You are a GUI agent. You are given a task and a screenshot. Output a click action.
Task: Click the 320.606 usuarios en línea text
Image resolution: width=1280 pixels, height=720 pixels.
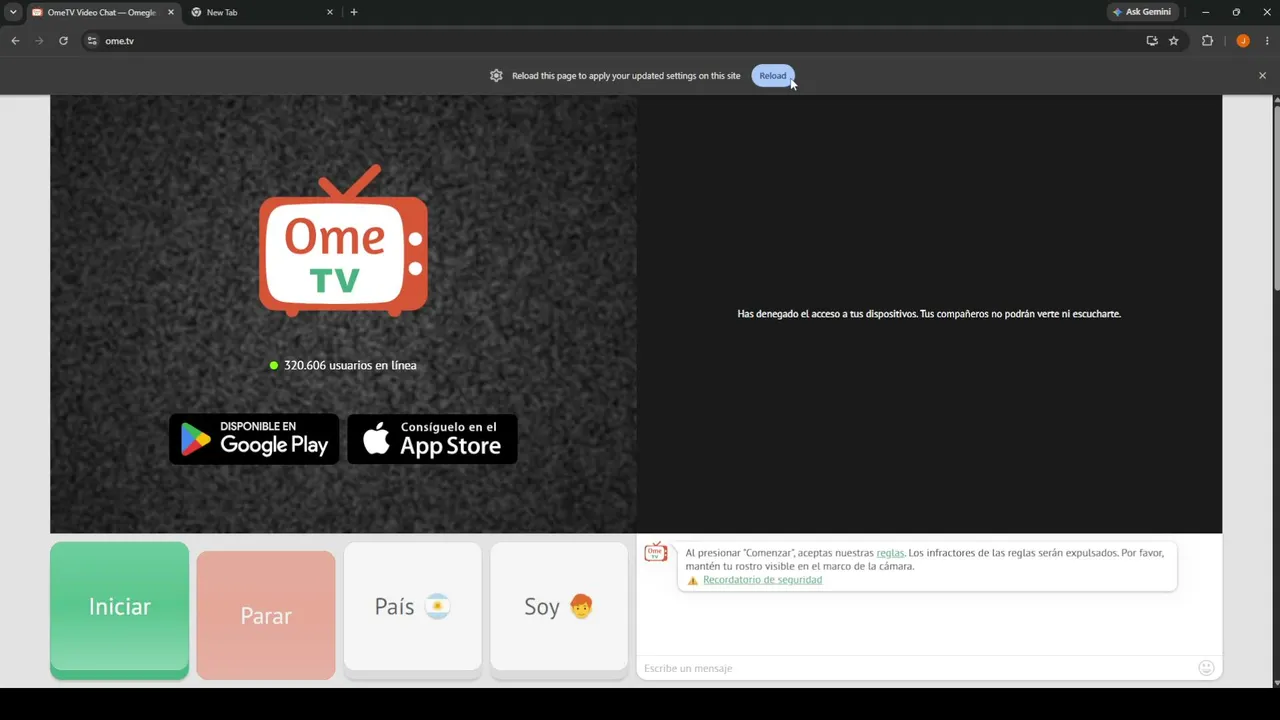[x=350, y=365]
